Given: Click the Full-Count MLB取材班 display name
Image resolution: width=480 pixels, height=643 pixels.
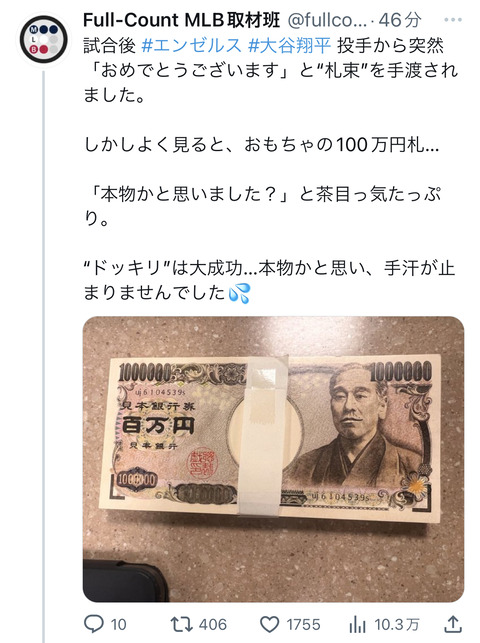Looking at the screenshot, I should point(182,20).
